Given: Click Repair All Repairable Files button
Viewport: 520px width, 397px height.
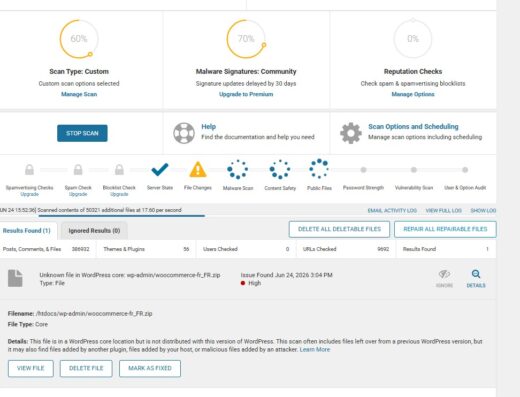Looking at the screenshot, I should 445,229.
